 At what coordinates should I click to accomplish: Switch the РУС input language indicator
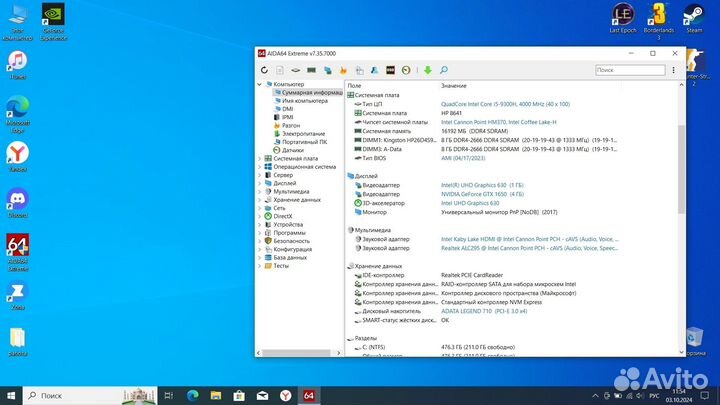tap(654, 395)
